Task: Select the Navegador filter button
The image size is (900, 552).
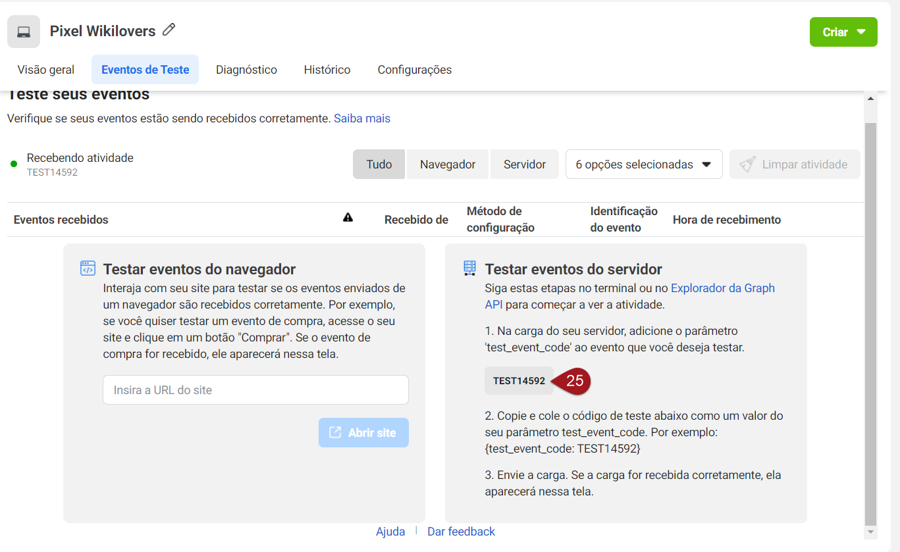Action: pos(447,164)
